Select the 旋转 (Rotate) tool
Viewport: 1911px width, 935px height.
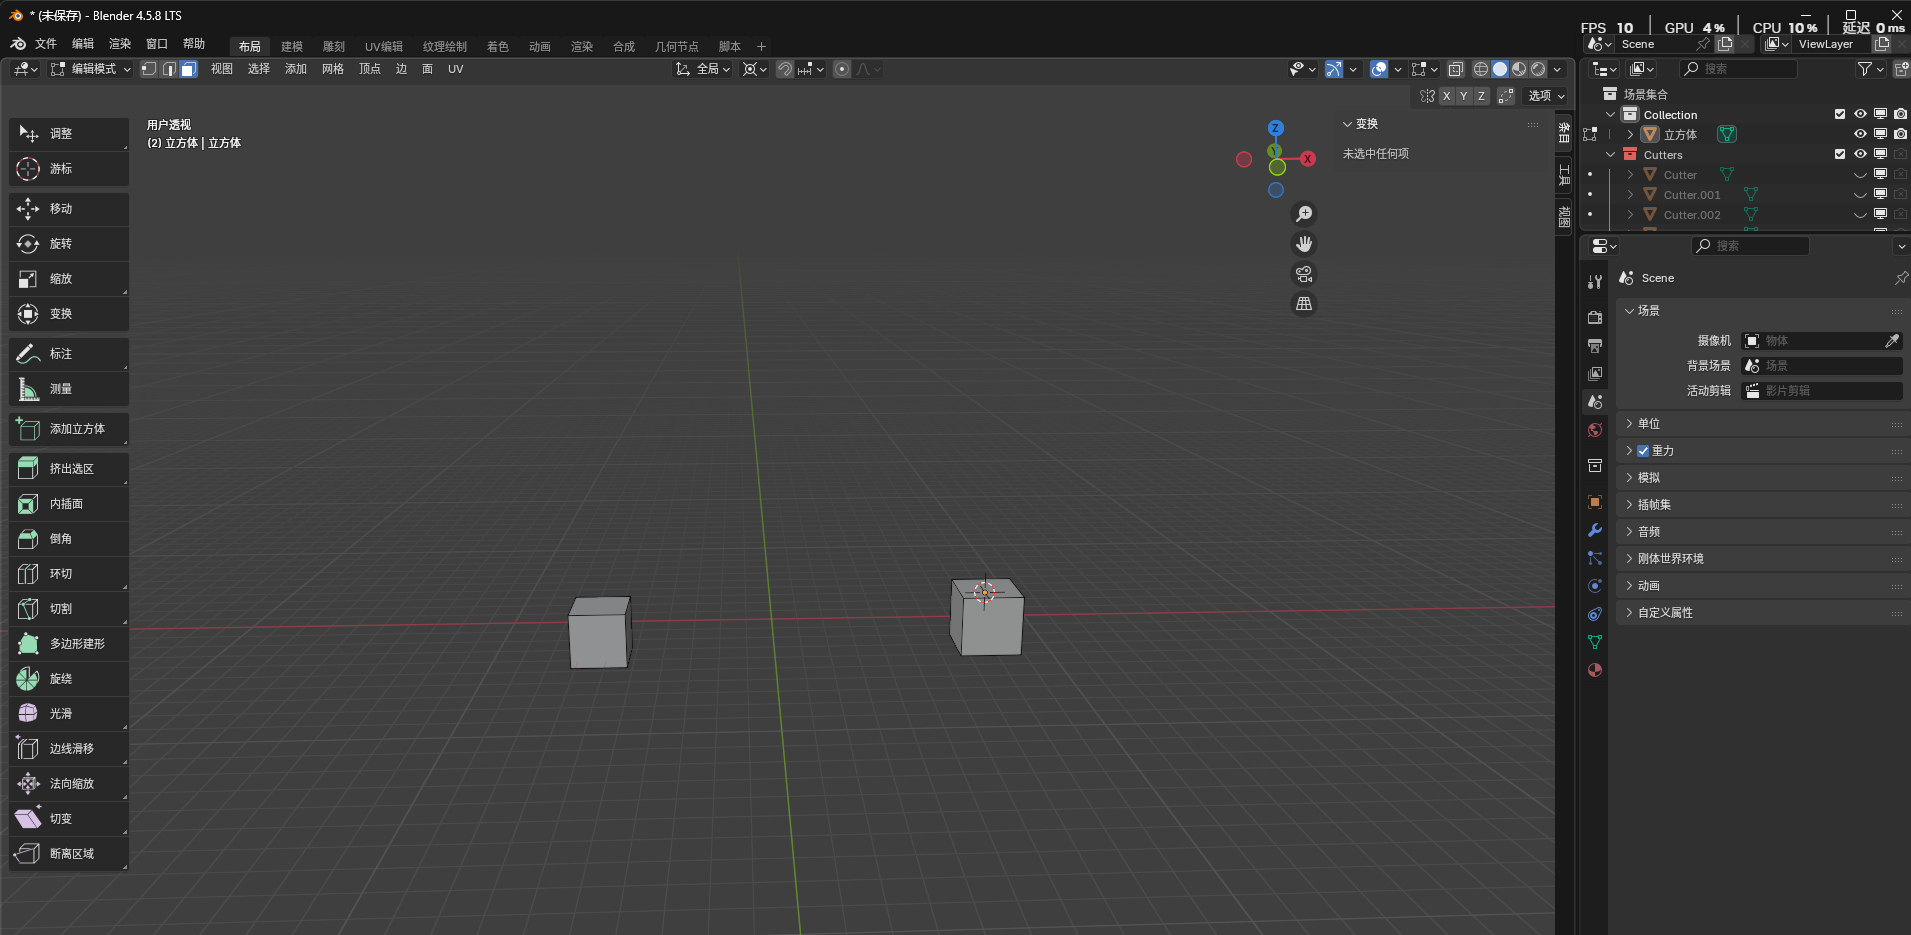pyautogui.click(x=69, y=244)
